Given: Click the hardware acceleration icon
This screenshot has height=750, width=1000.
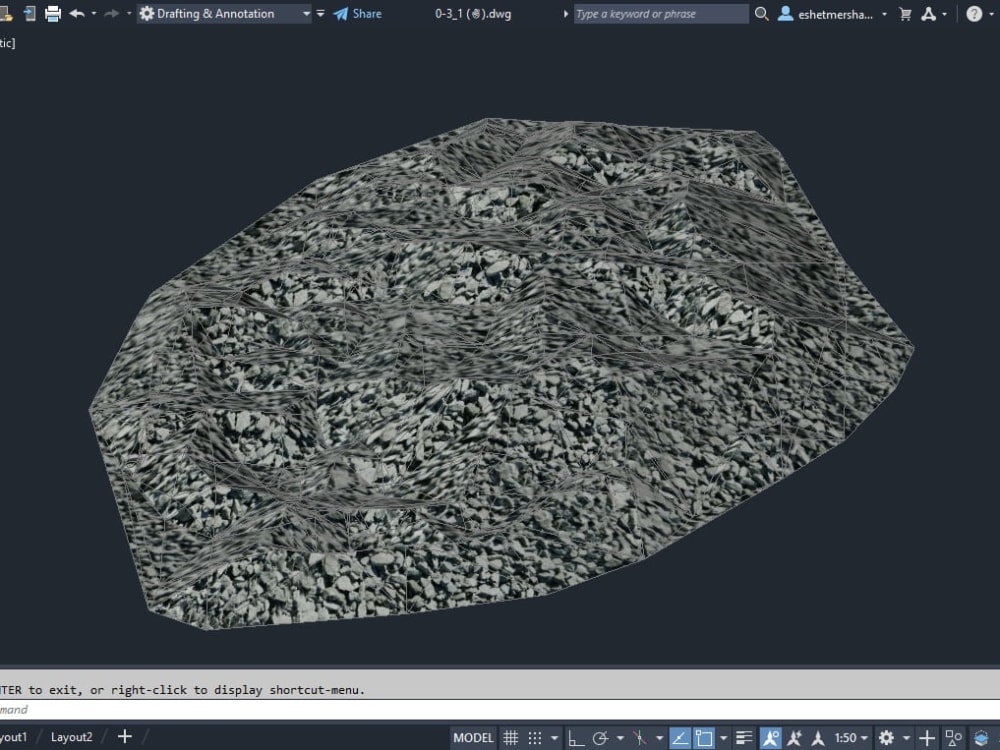Looking at the screenshot, I should point(981,738).
